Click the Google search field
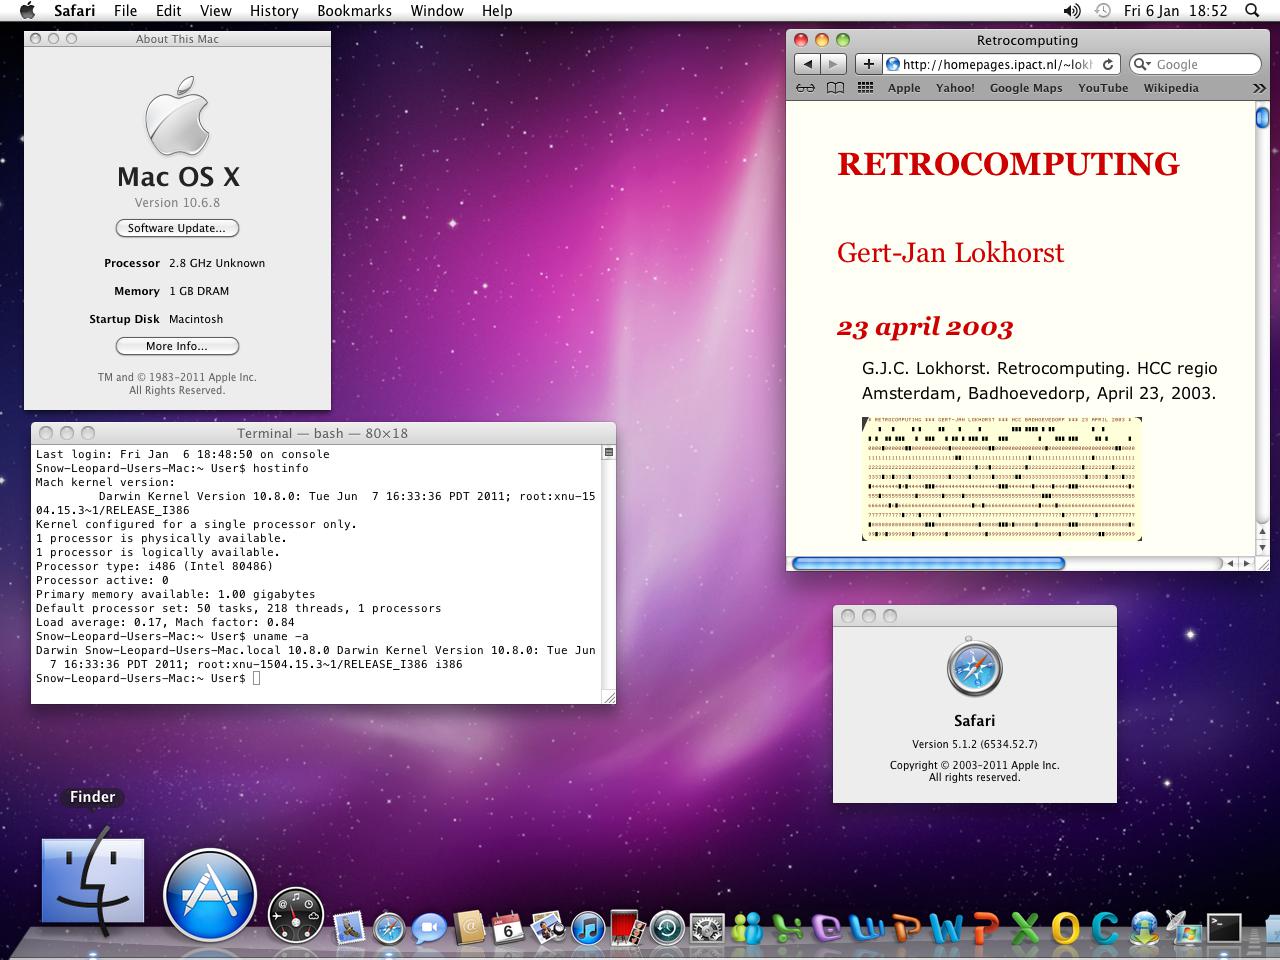Image resolution: width=1280 pixels, height=960 pixels. point(1195,64)
